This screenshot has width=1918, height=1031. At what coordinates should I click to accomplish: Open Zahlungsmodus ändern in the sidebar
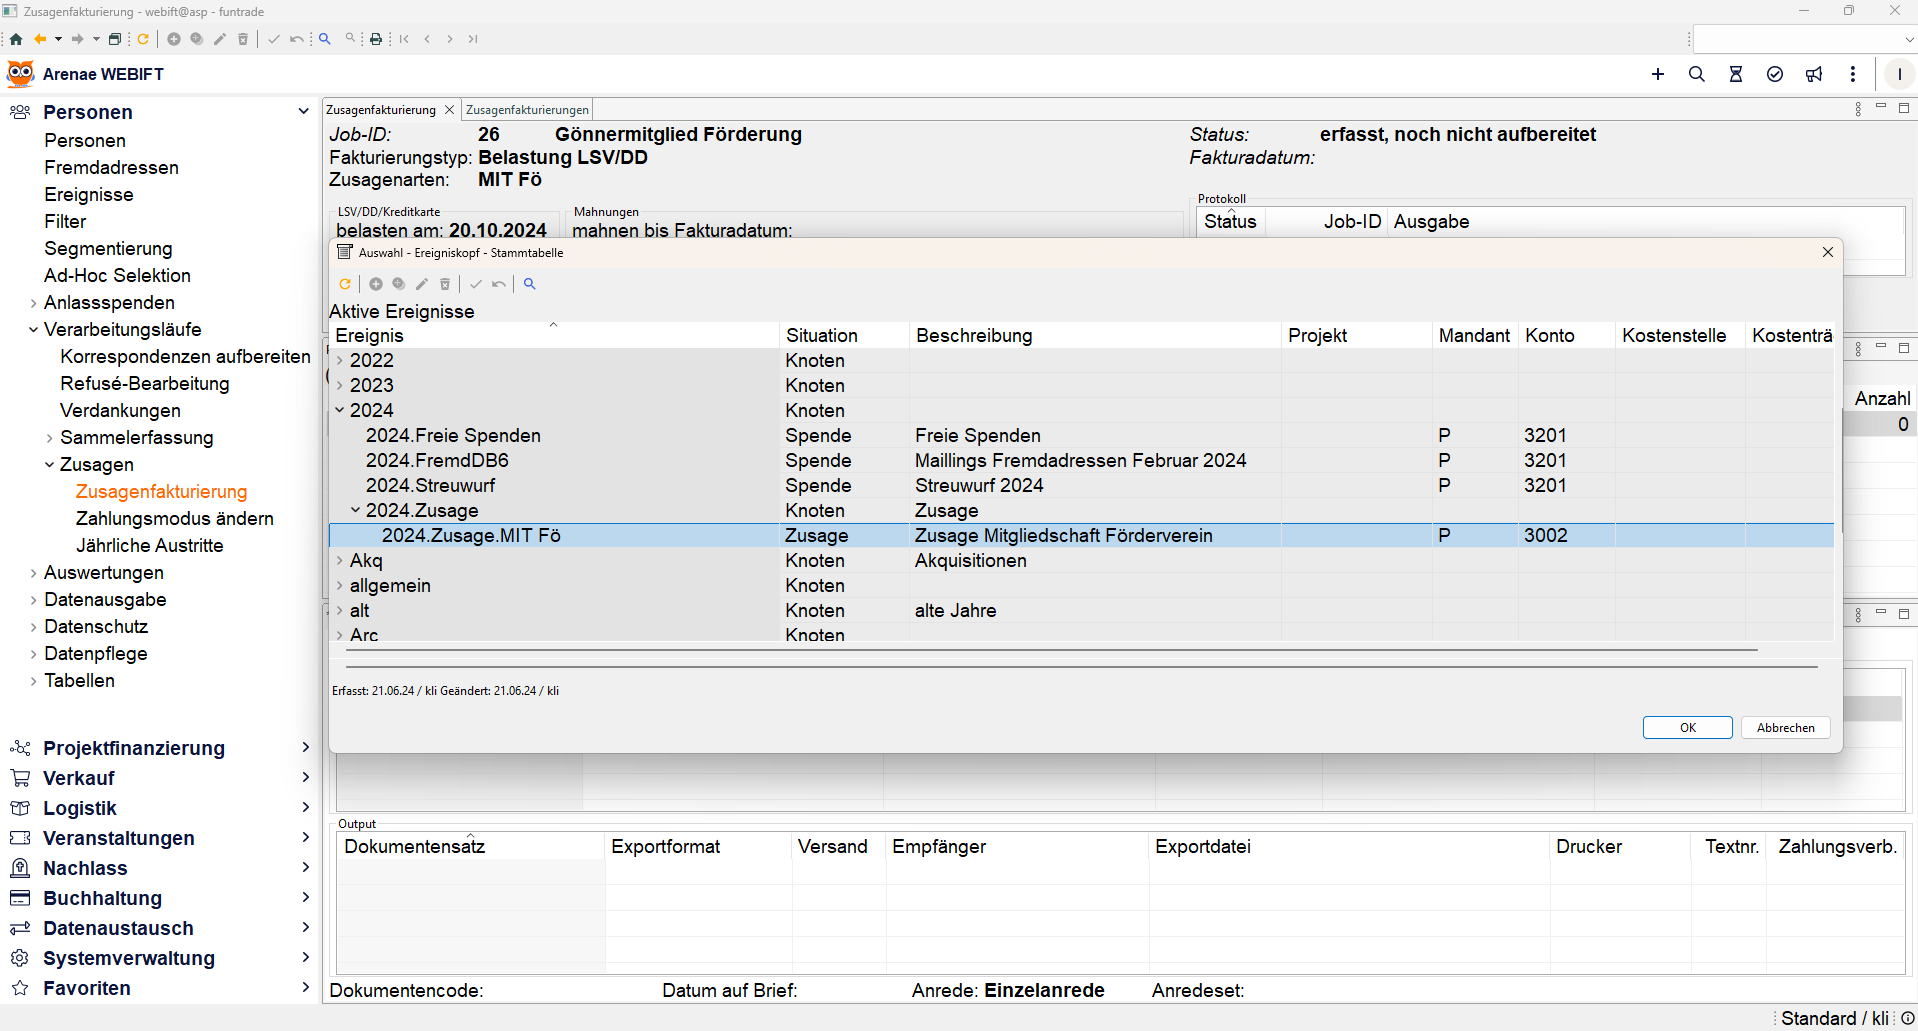174,518
